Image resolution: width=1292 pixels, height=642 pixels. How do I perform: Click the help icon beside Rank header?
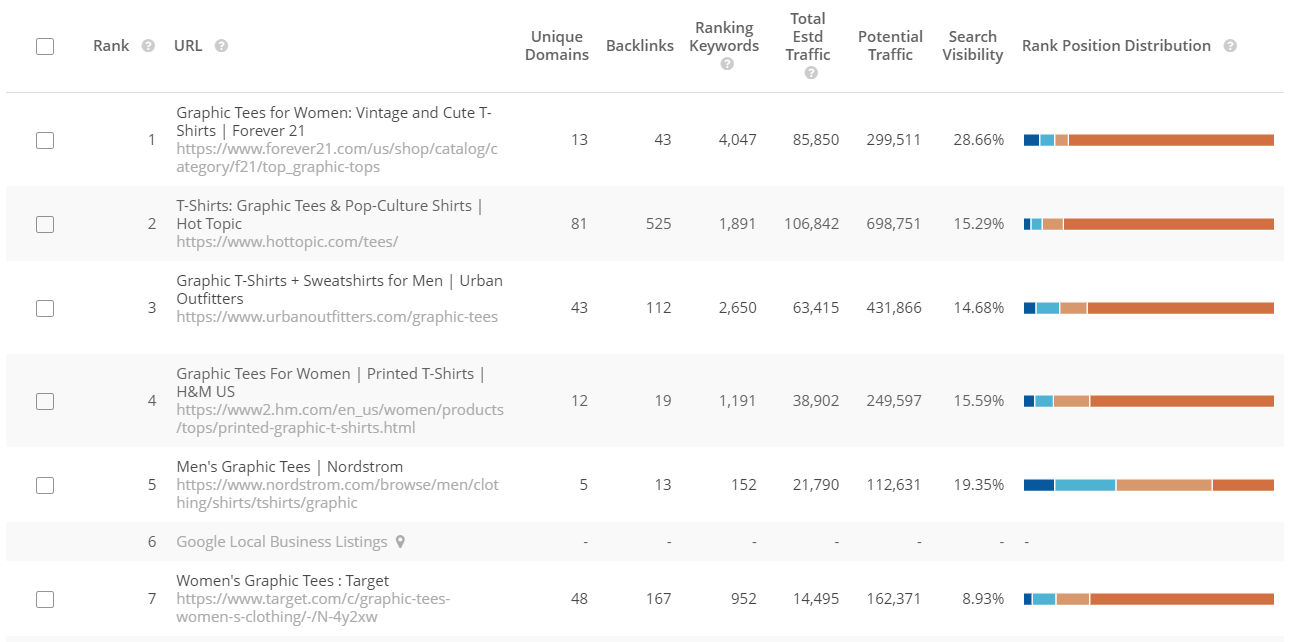148,46
